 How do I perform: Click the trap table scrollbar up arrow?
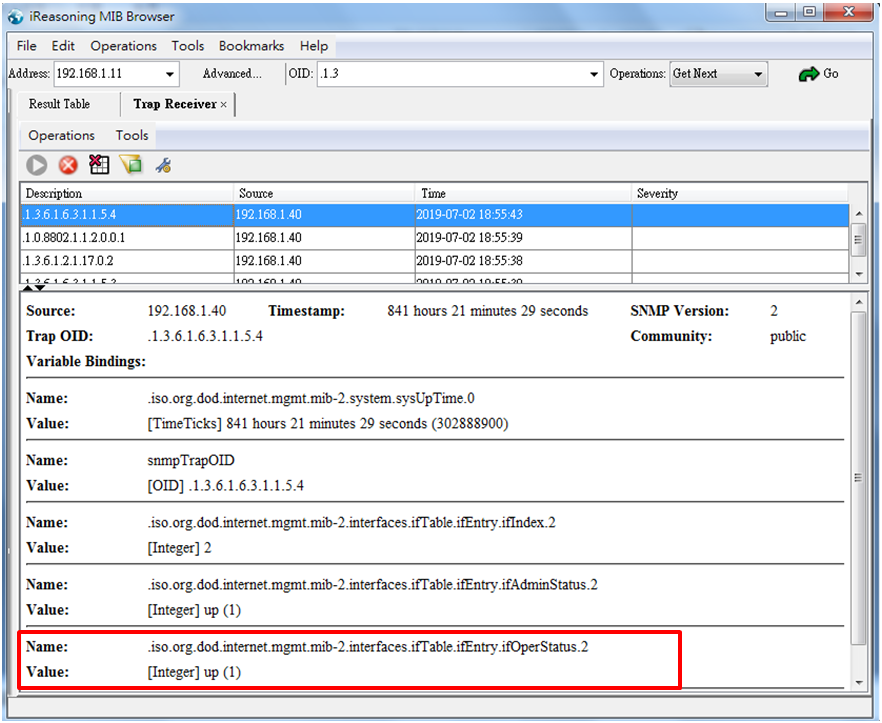[x=858, y=214]
